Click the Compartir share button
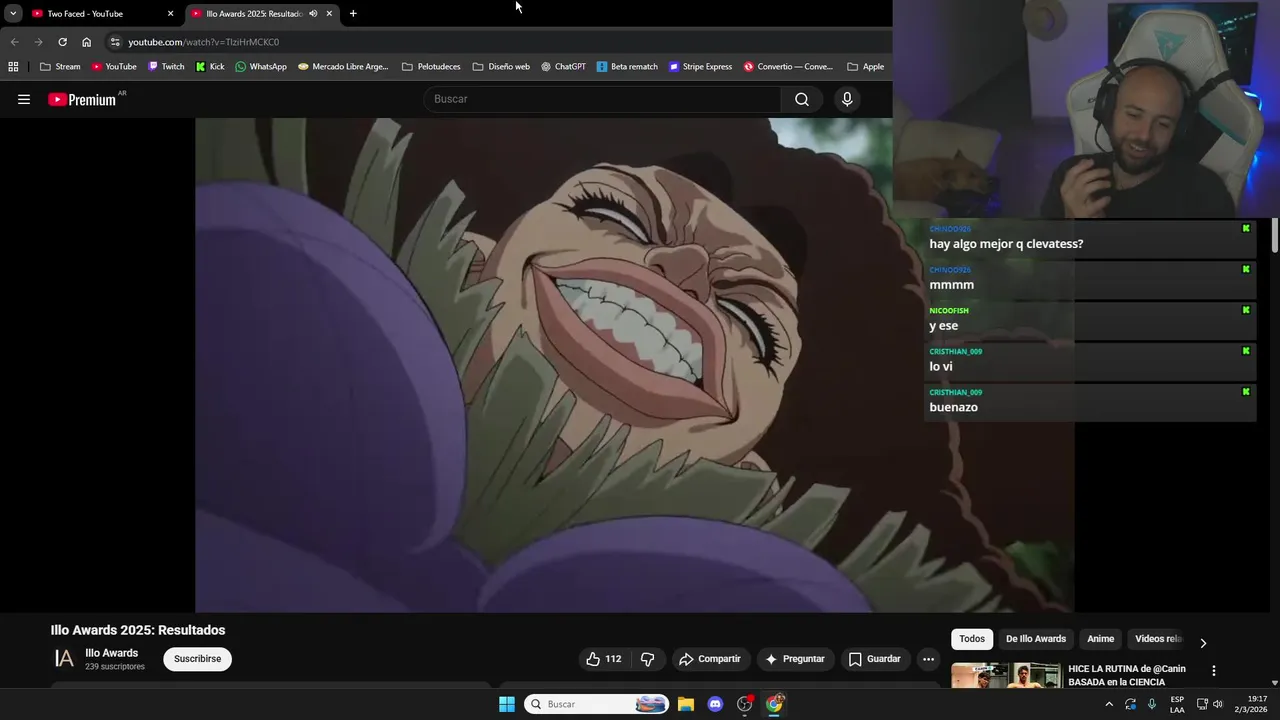 click(710, 659)
